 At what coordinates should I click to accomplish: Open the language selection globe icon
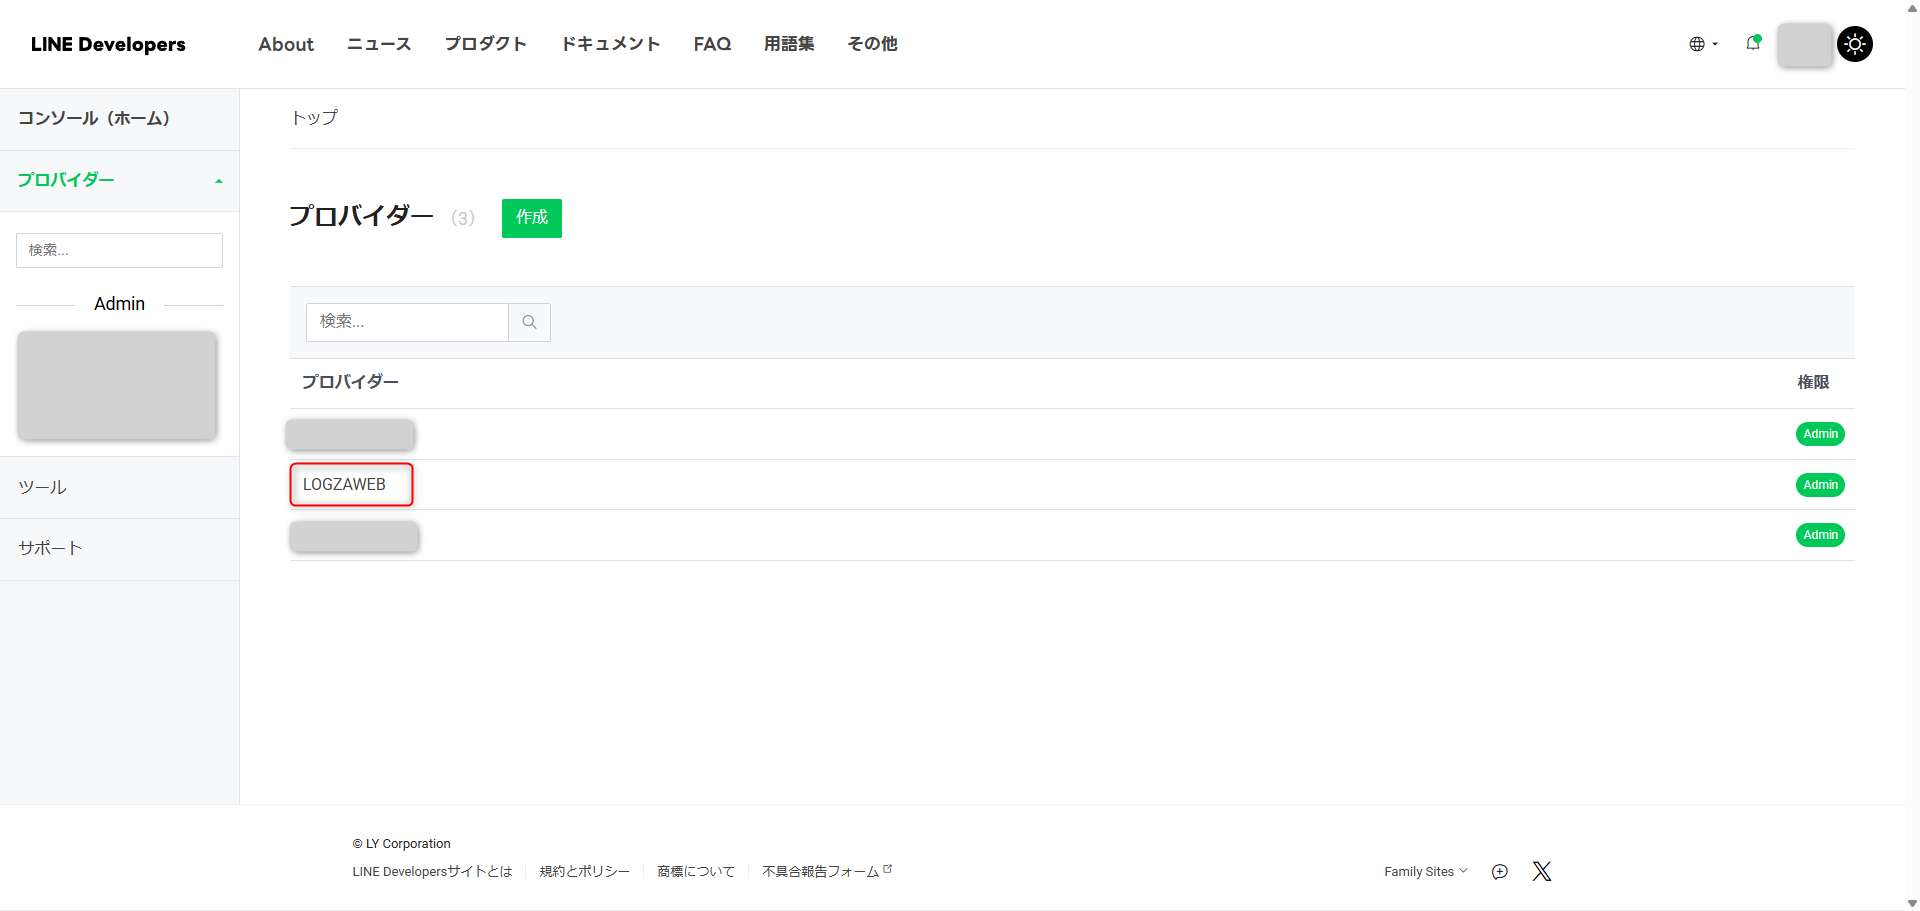point(1697,44)
